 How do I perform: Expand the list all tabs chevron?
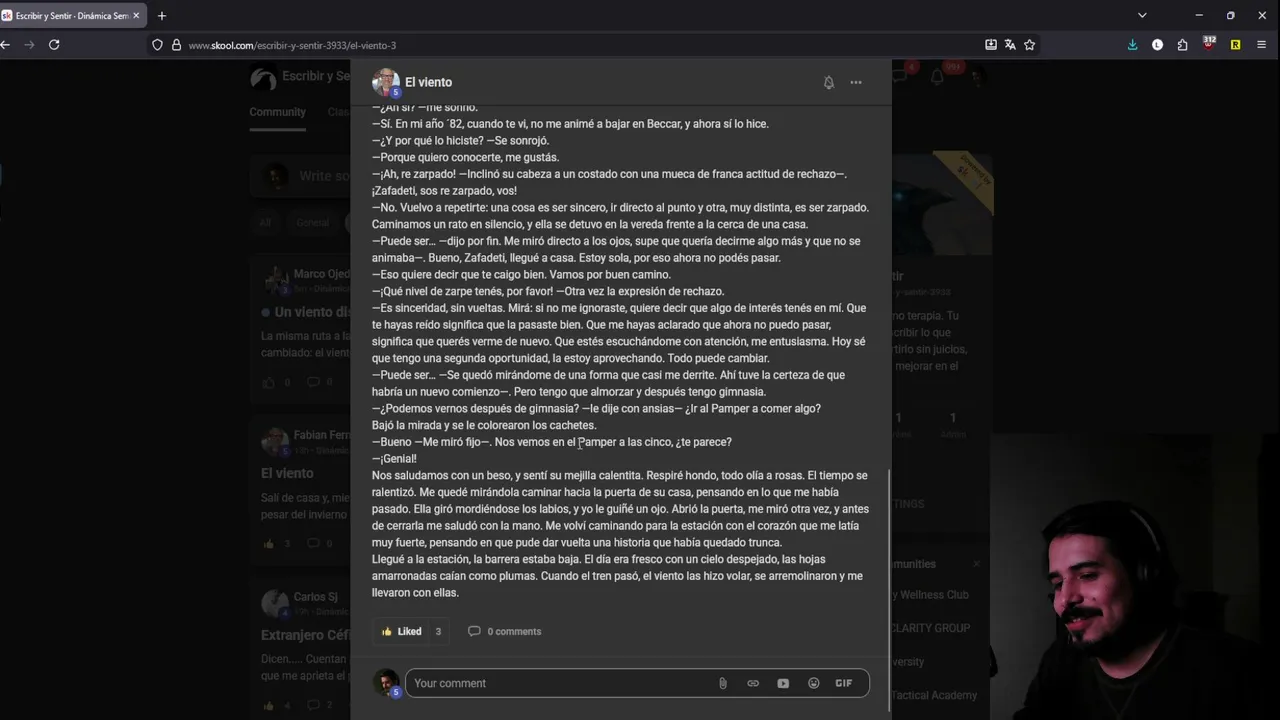(x=1142, y=15)
